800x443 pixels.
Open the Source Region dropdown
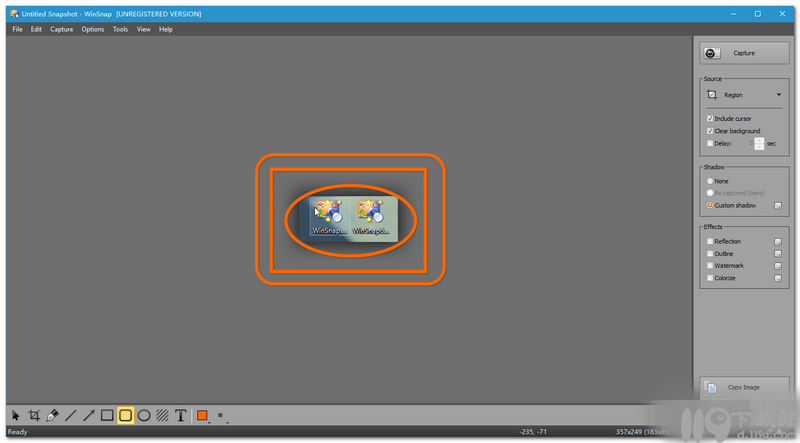click(x=744, y=95)
